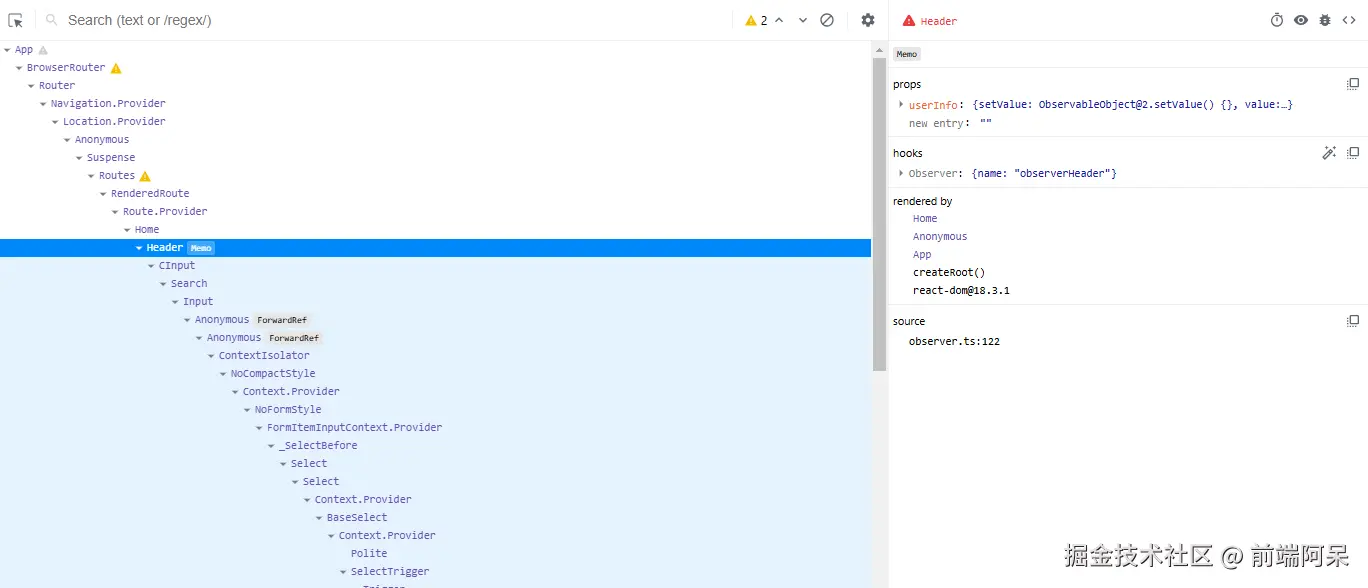
Task: Click react-dom@18.3.1 text
Action: click(961, 290)
